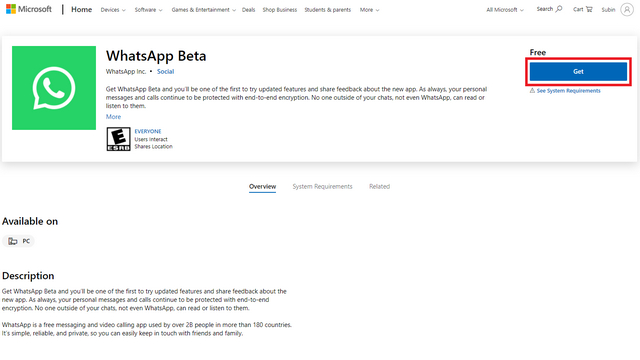
Task: Click the blue Get button
Action: click(x=578, y=71)
